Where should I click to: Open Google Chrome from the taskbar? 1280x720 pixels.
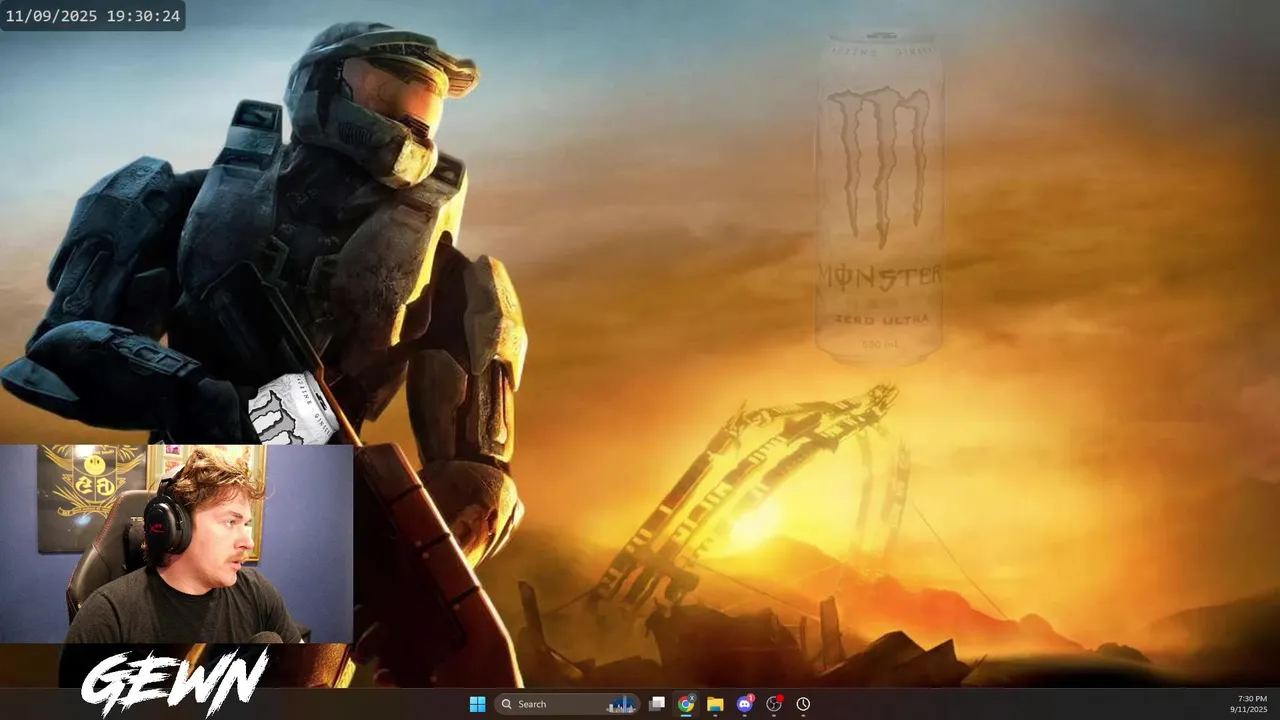686,704
